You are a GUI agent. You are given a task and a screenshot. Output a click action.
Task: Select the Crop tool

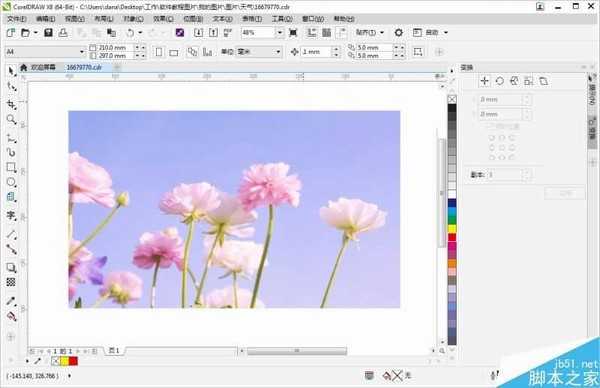pos(11,104)
